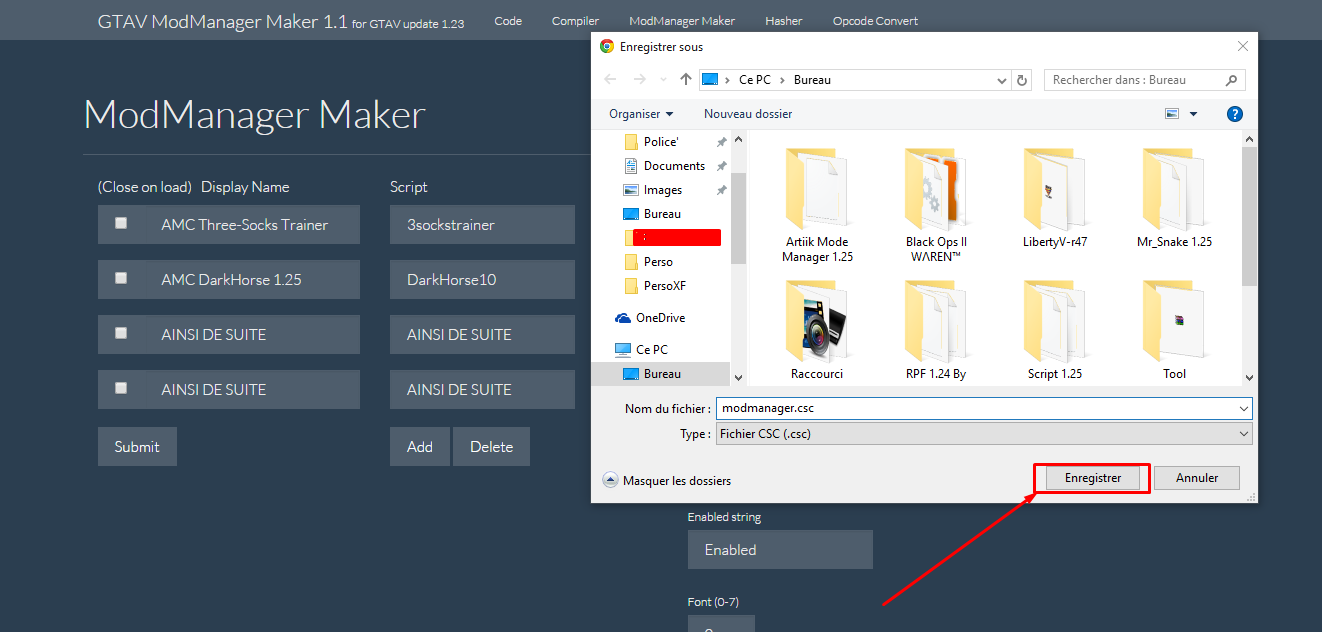Select the highlighted Bureau entry under Ce PC
The width and height of the screenshot is (1322, 632).
tap(662, 374)
